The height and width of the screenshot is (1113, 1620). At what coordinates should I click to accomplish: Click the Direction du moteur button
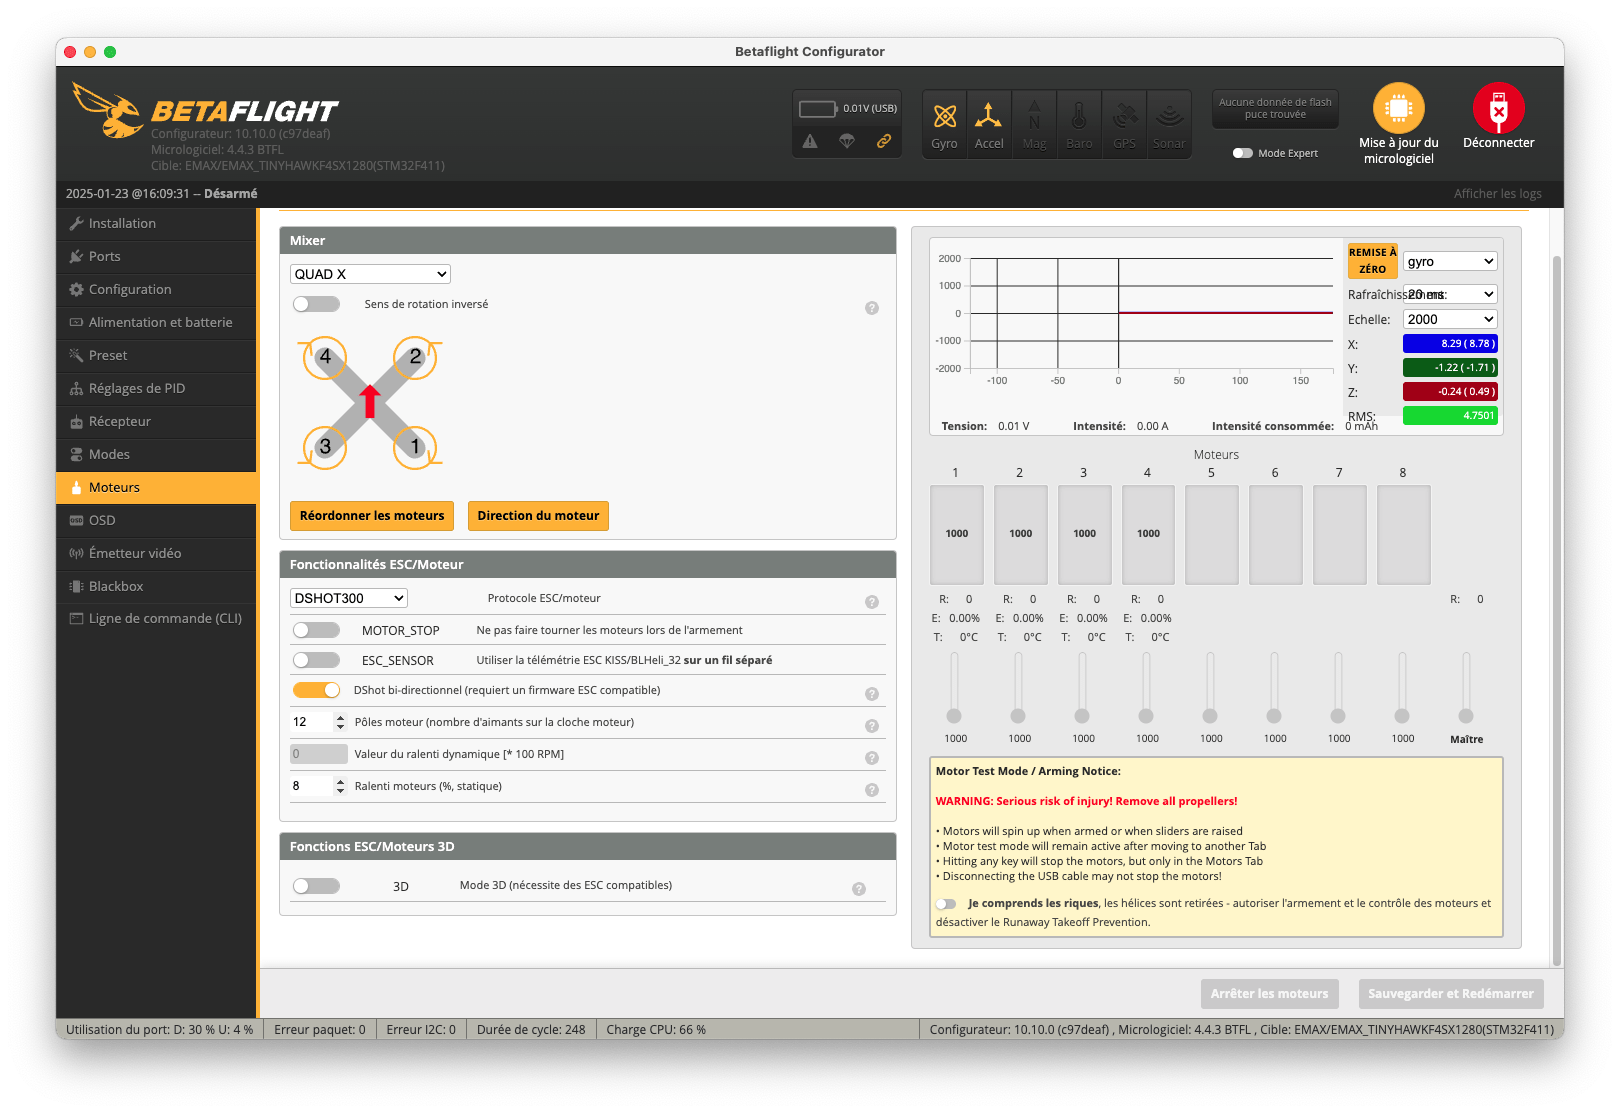(538, 516)
